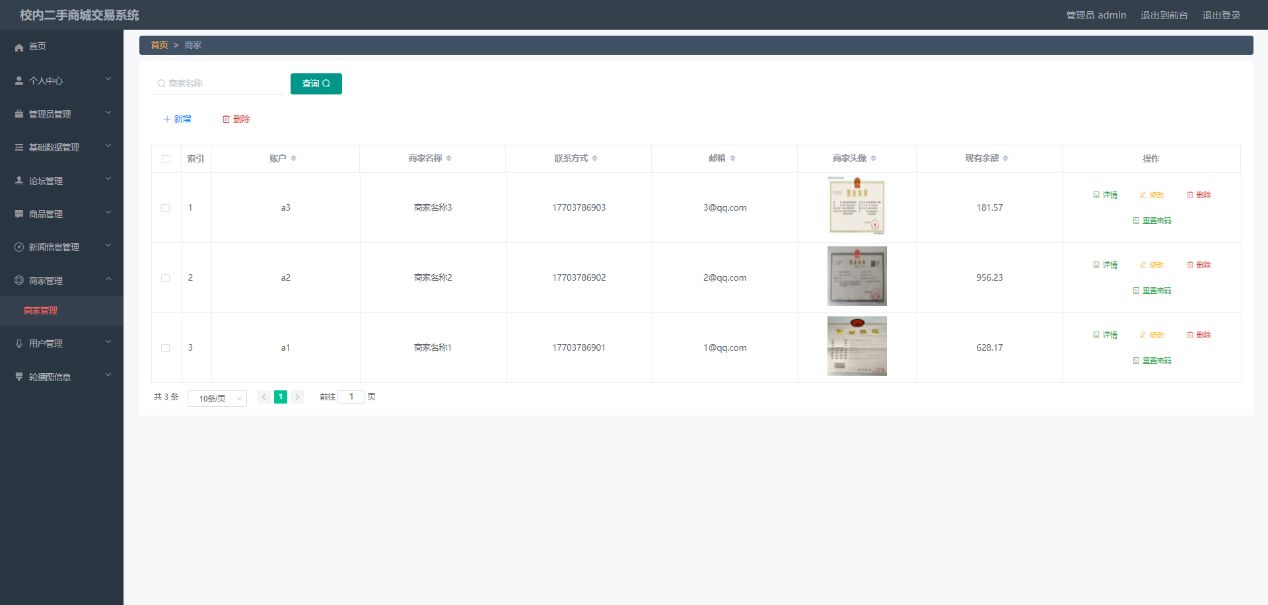Delete merchant a1 via row 删除
The image size is (1268, 605).
click(x=1198, y=335)
